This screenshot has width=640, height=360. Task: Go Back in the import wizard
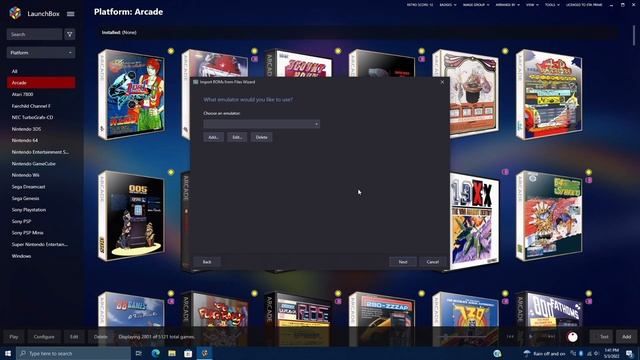[207, 262]
